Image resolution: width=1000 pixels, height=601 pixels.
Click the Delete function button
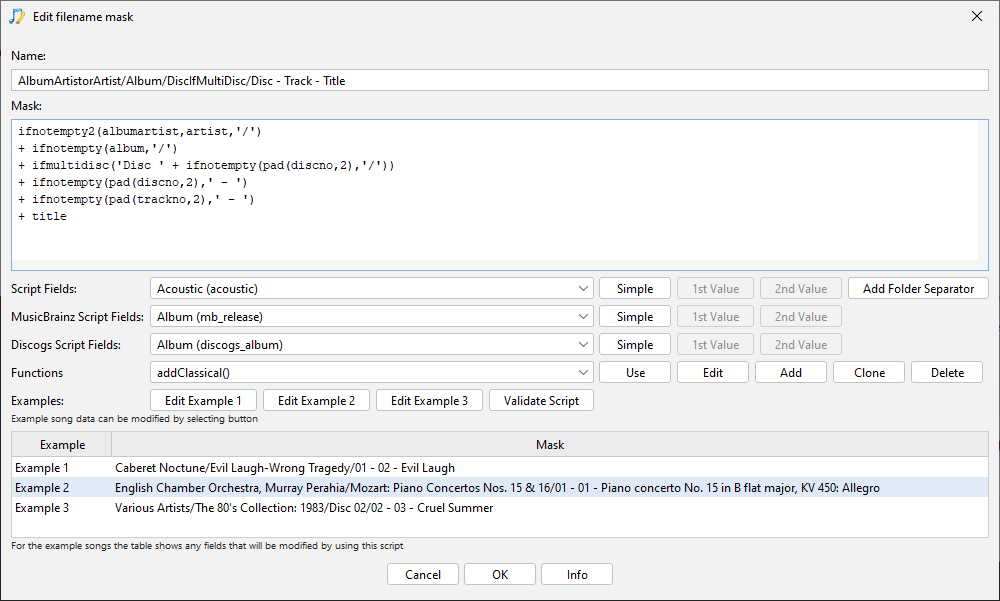coord(947,373)
